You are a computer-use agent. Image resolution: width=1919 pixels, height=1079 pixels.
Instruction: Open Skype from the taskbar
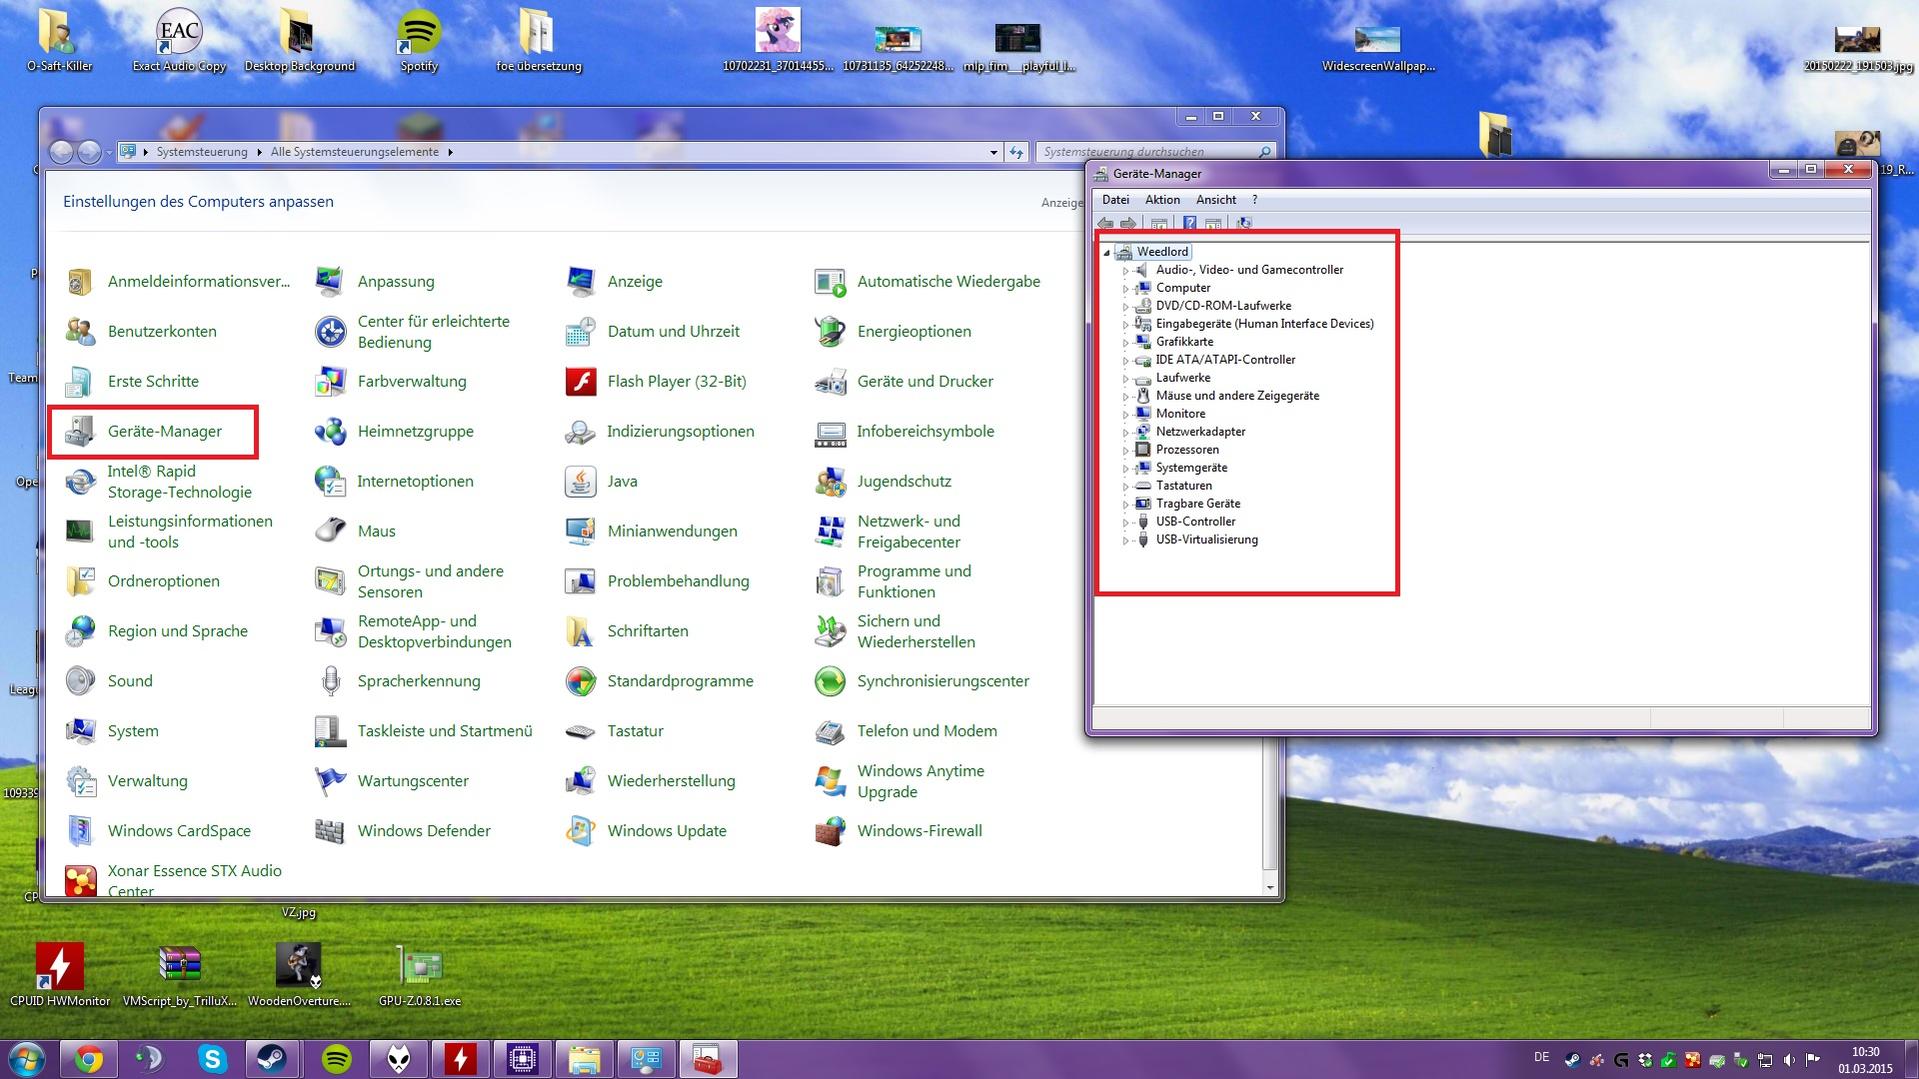[x=212, y=1058]
